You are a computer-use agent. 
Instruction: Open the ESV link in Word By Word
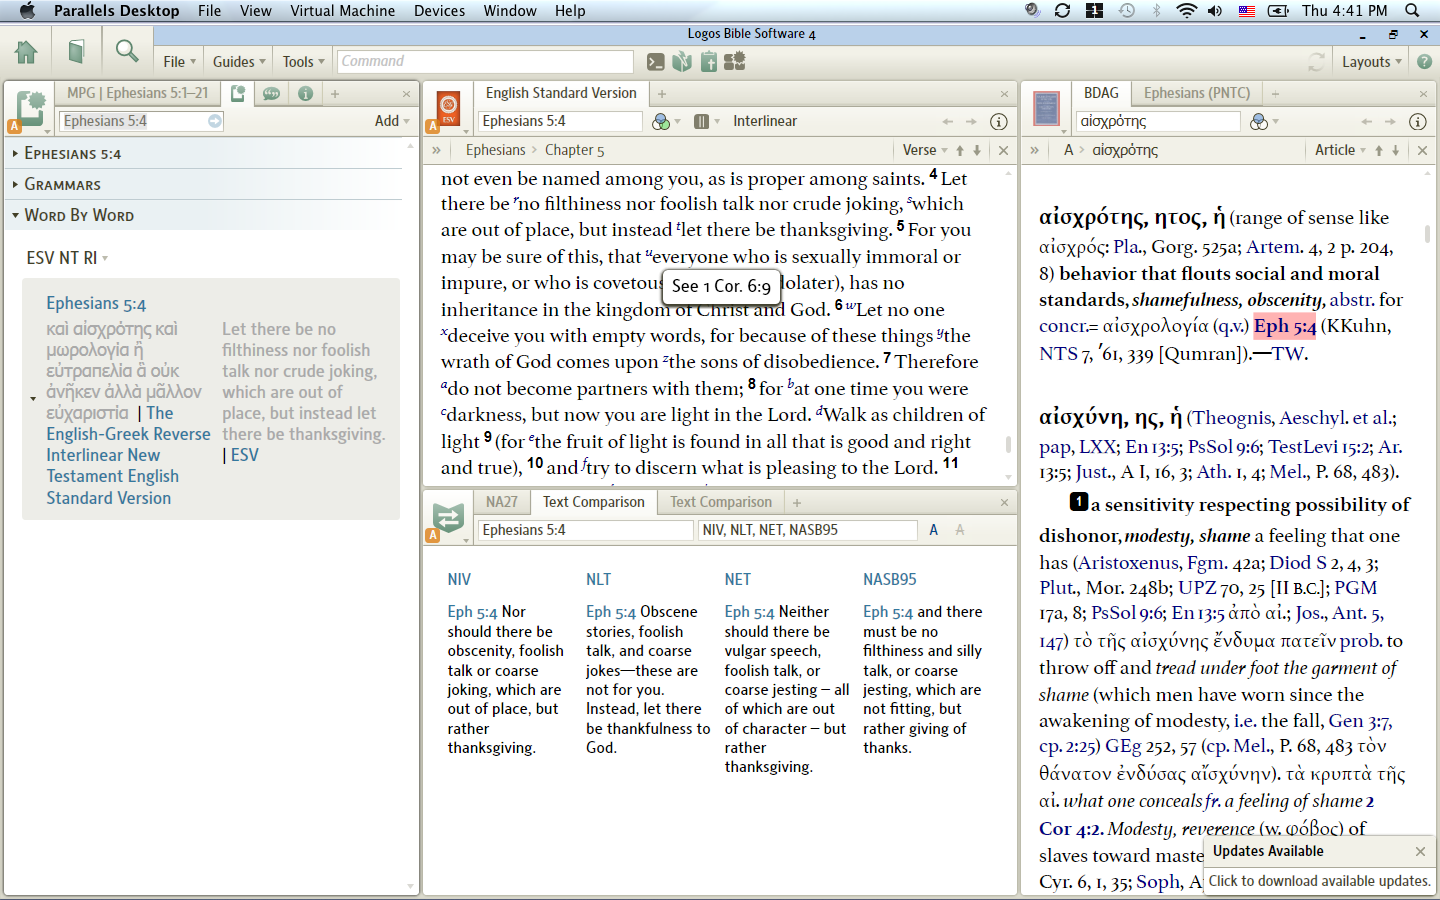(x=245, y=455)
